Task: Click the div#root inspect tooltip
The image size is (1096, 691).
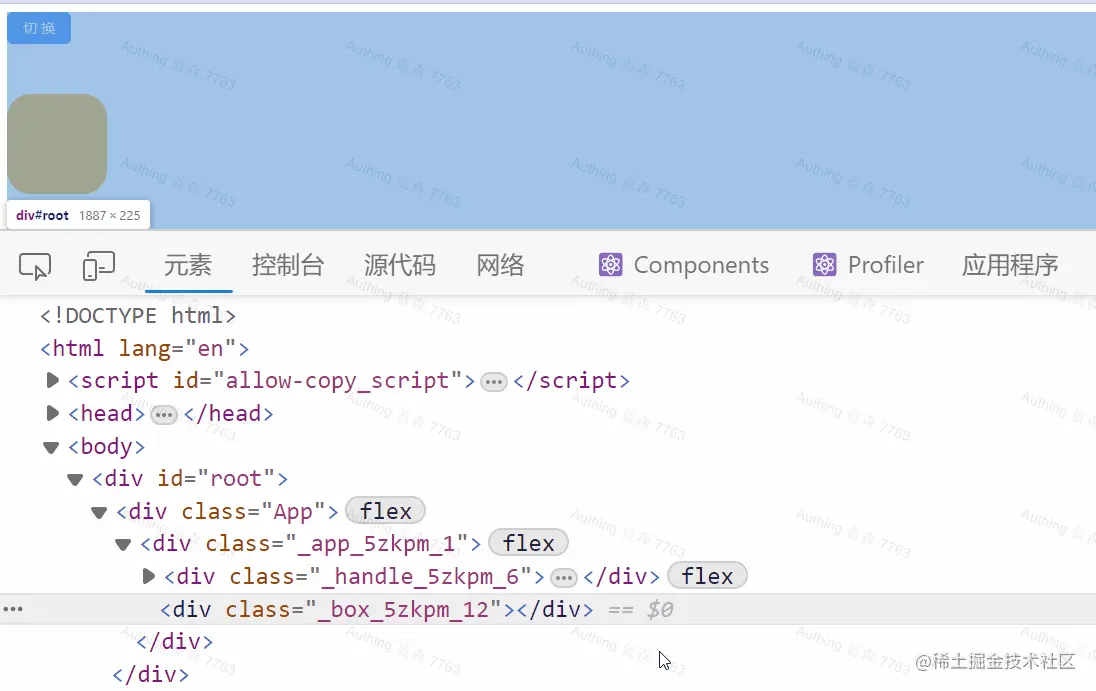Action: (78, 215)
